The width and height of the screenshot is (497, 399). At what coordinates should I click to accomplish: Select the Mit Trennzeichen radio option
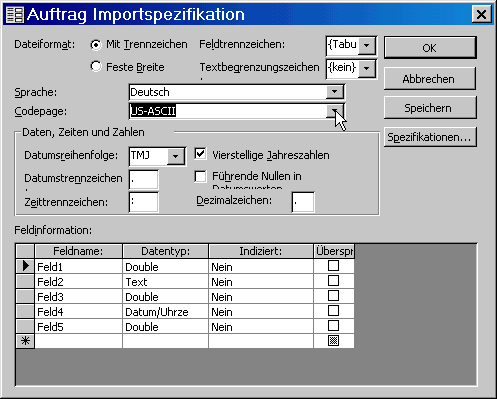[96, 45]
